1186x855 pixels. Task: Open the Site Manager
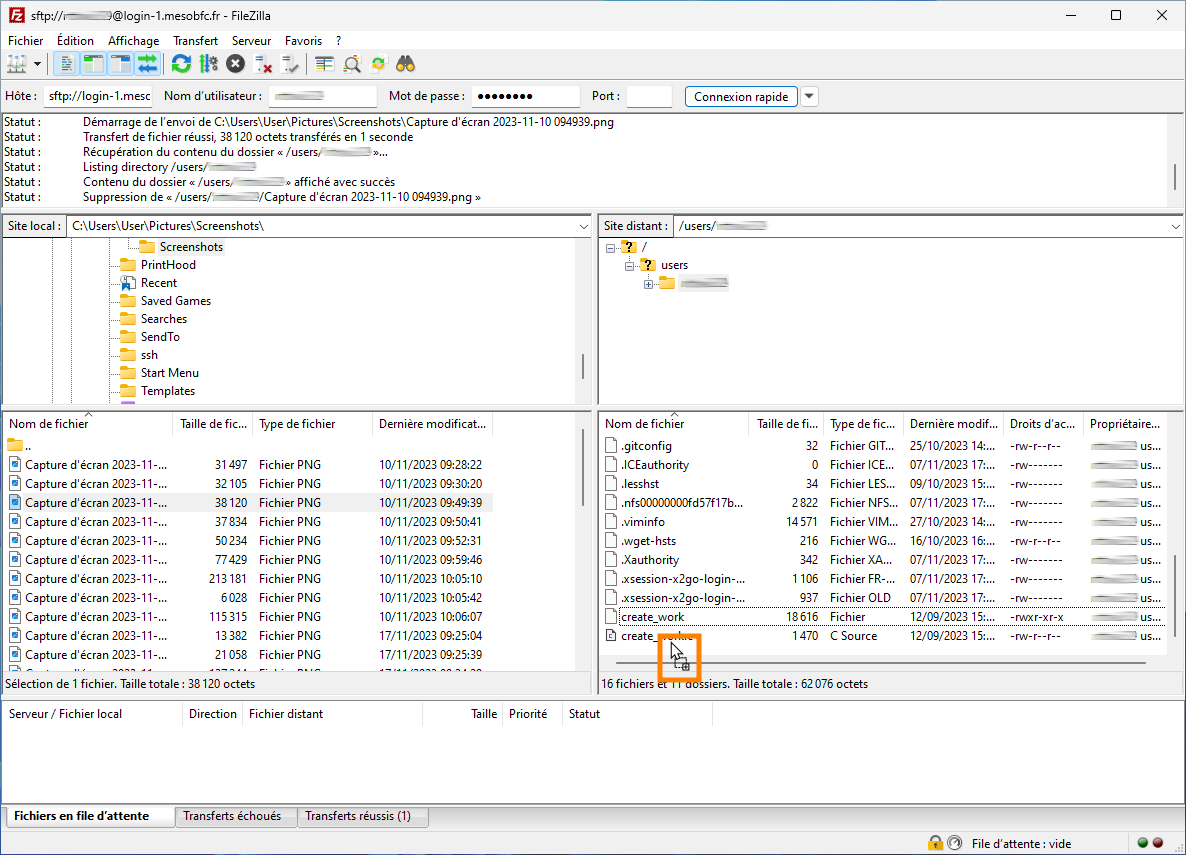coord(18,63)
